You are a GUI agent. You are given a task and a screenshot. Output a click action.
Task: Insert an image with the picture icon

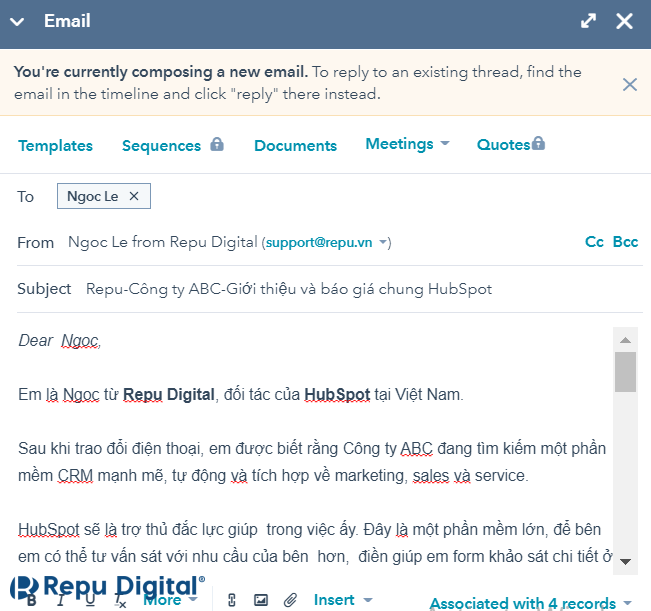click(261, 600)
